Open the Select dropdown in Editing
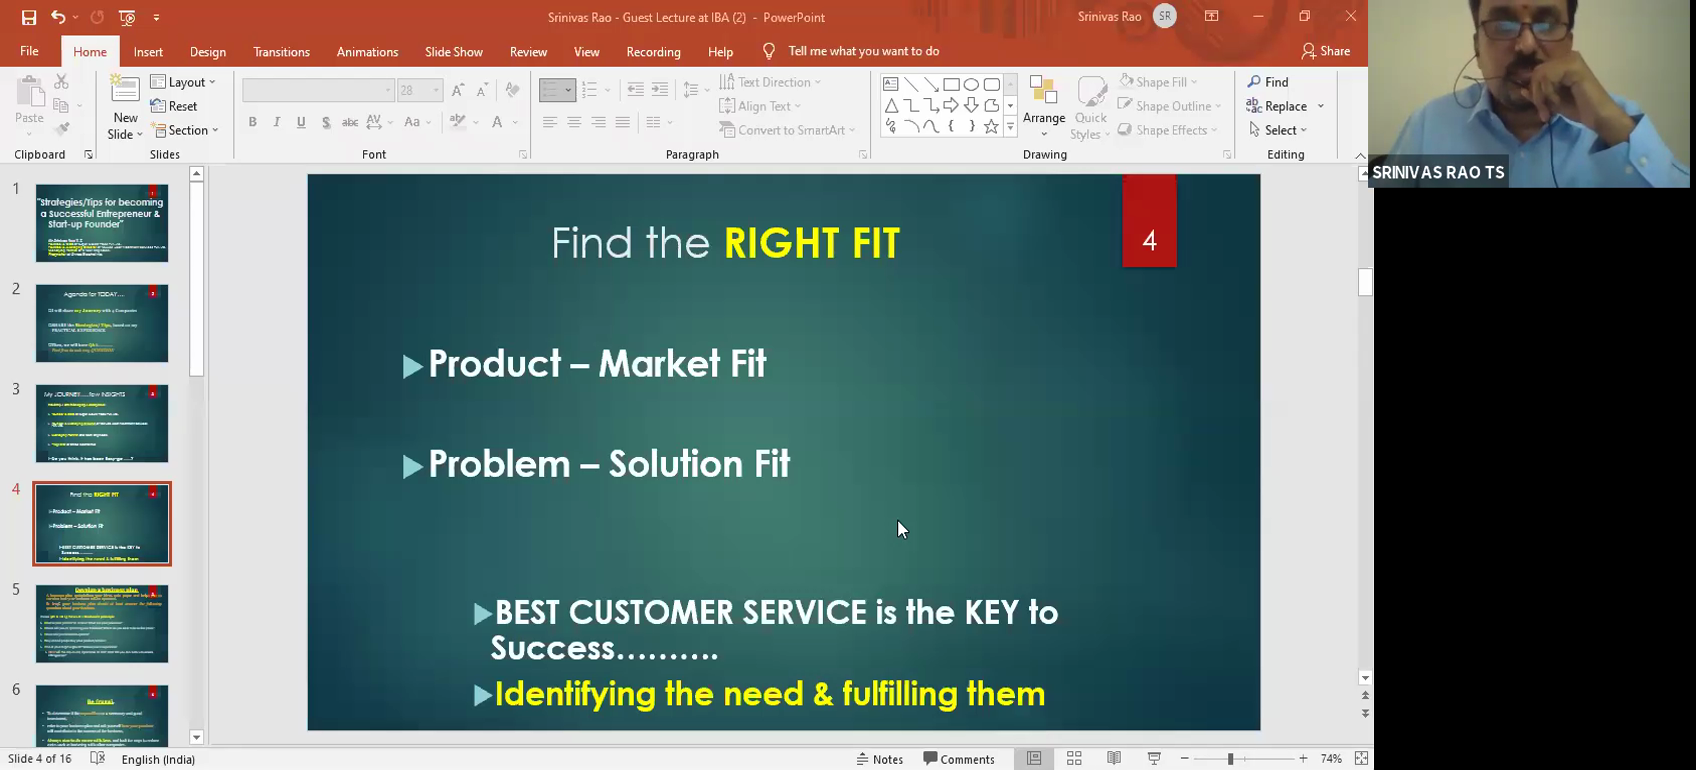1696x770 pixels. [1278, 130]
